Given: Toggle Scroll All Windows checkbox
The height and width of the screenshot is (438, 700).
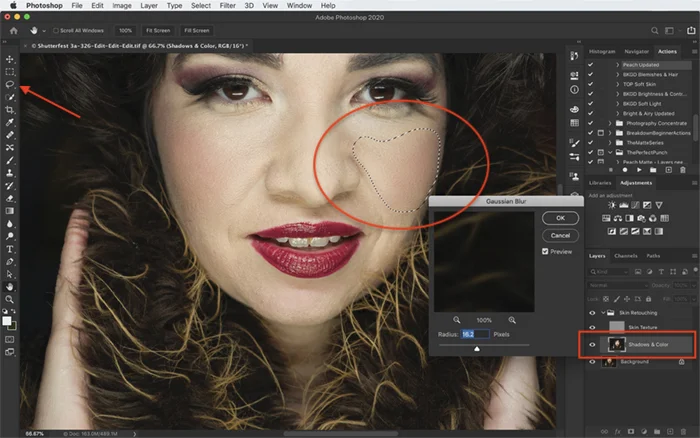Looking at the screenshot, I should click(56, 31).
